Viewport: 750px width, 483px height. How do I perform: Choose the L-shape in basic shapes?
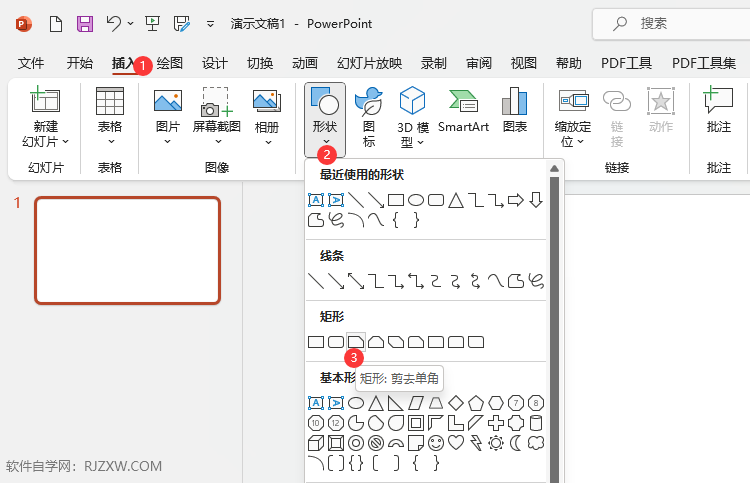456,423
